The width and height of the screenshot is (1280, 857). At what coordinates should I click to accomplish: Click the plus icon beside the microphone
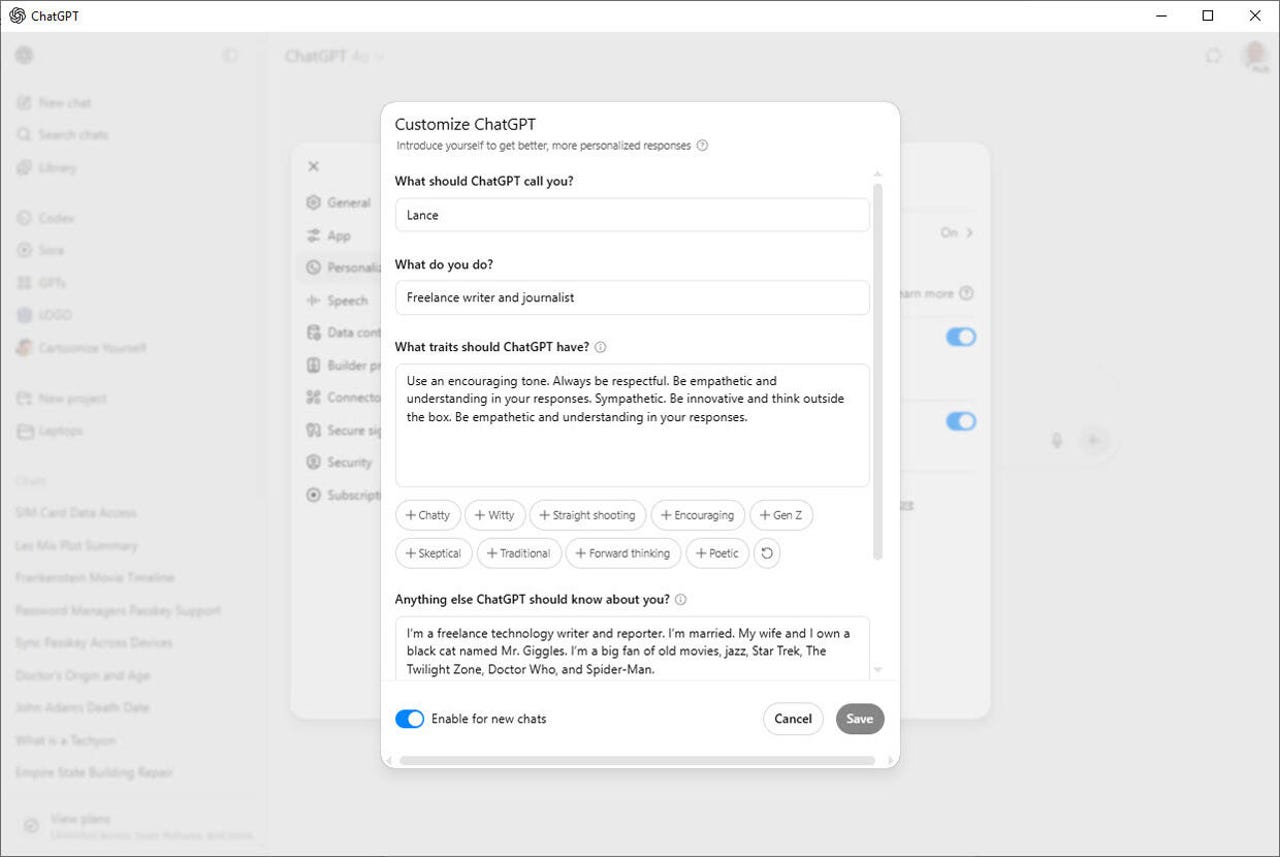pos(1093,440)
